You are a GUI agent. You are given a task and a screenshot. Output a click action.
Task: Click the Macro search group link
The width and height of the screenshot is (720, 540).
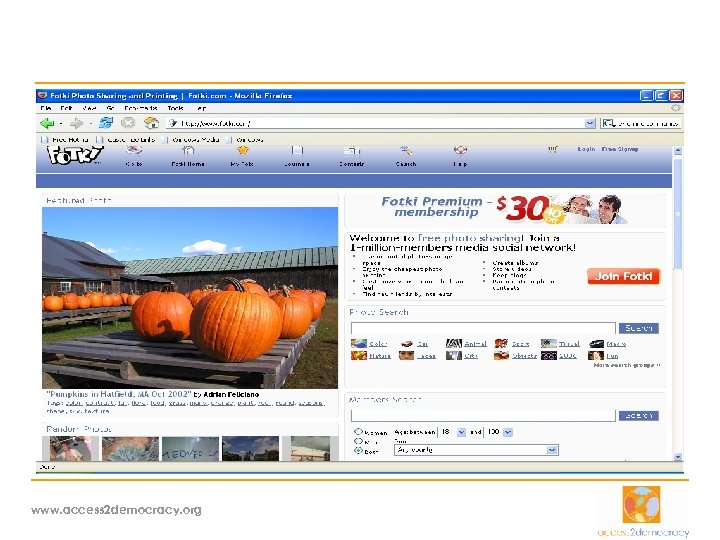pyautogui.click(x=616, y=343)
